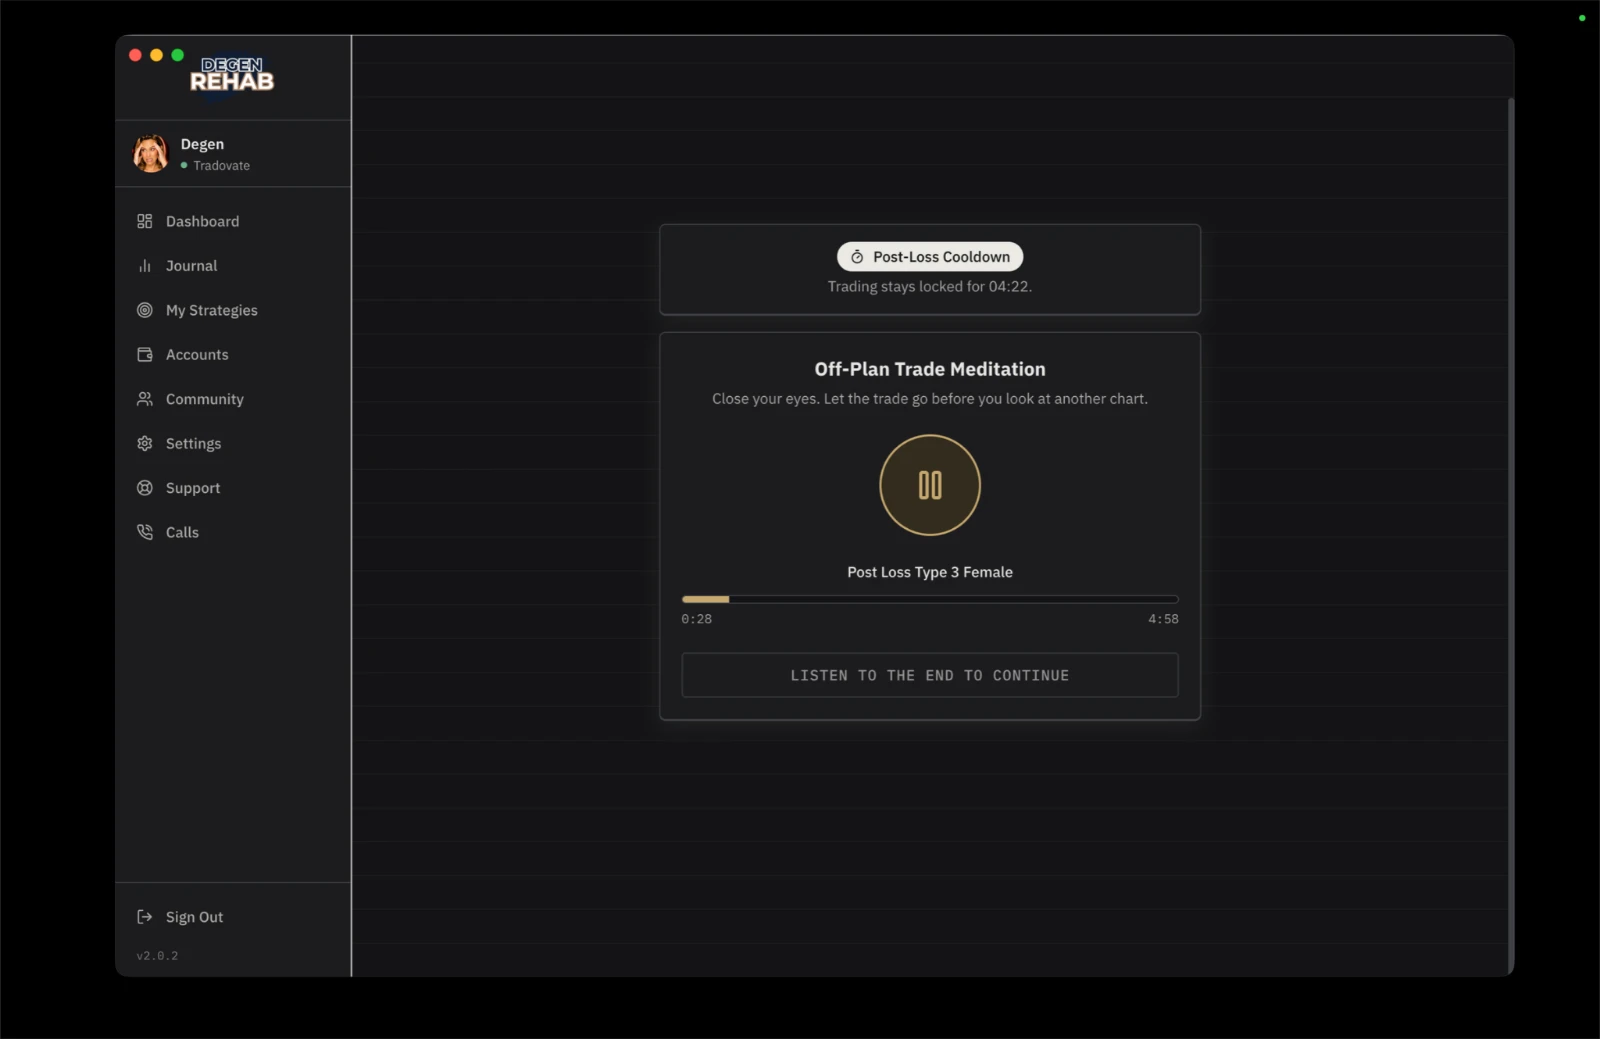This screenshot has width=1600, height=1039.
Task: Pause the meditation audio
Action: [x=930, y=485]
